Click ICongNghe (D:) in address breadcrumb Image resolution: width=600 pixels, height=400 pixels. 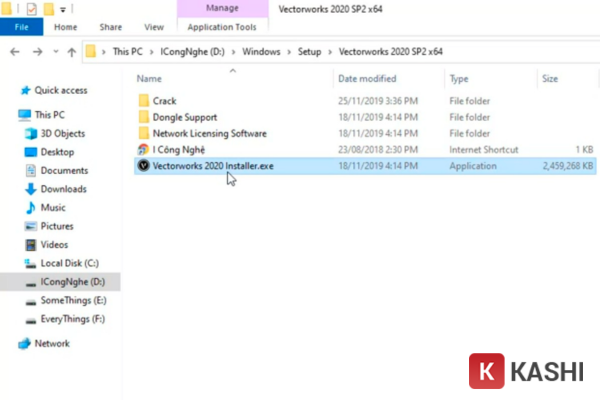click(x=192, y=52)
